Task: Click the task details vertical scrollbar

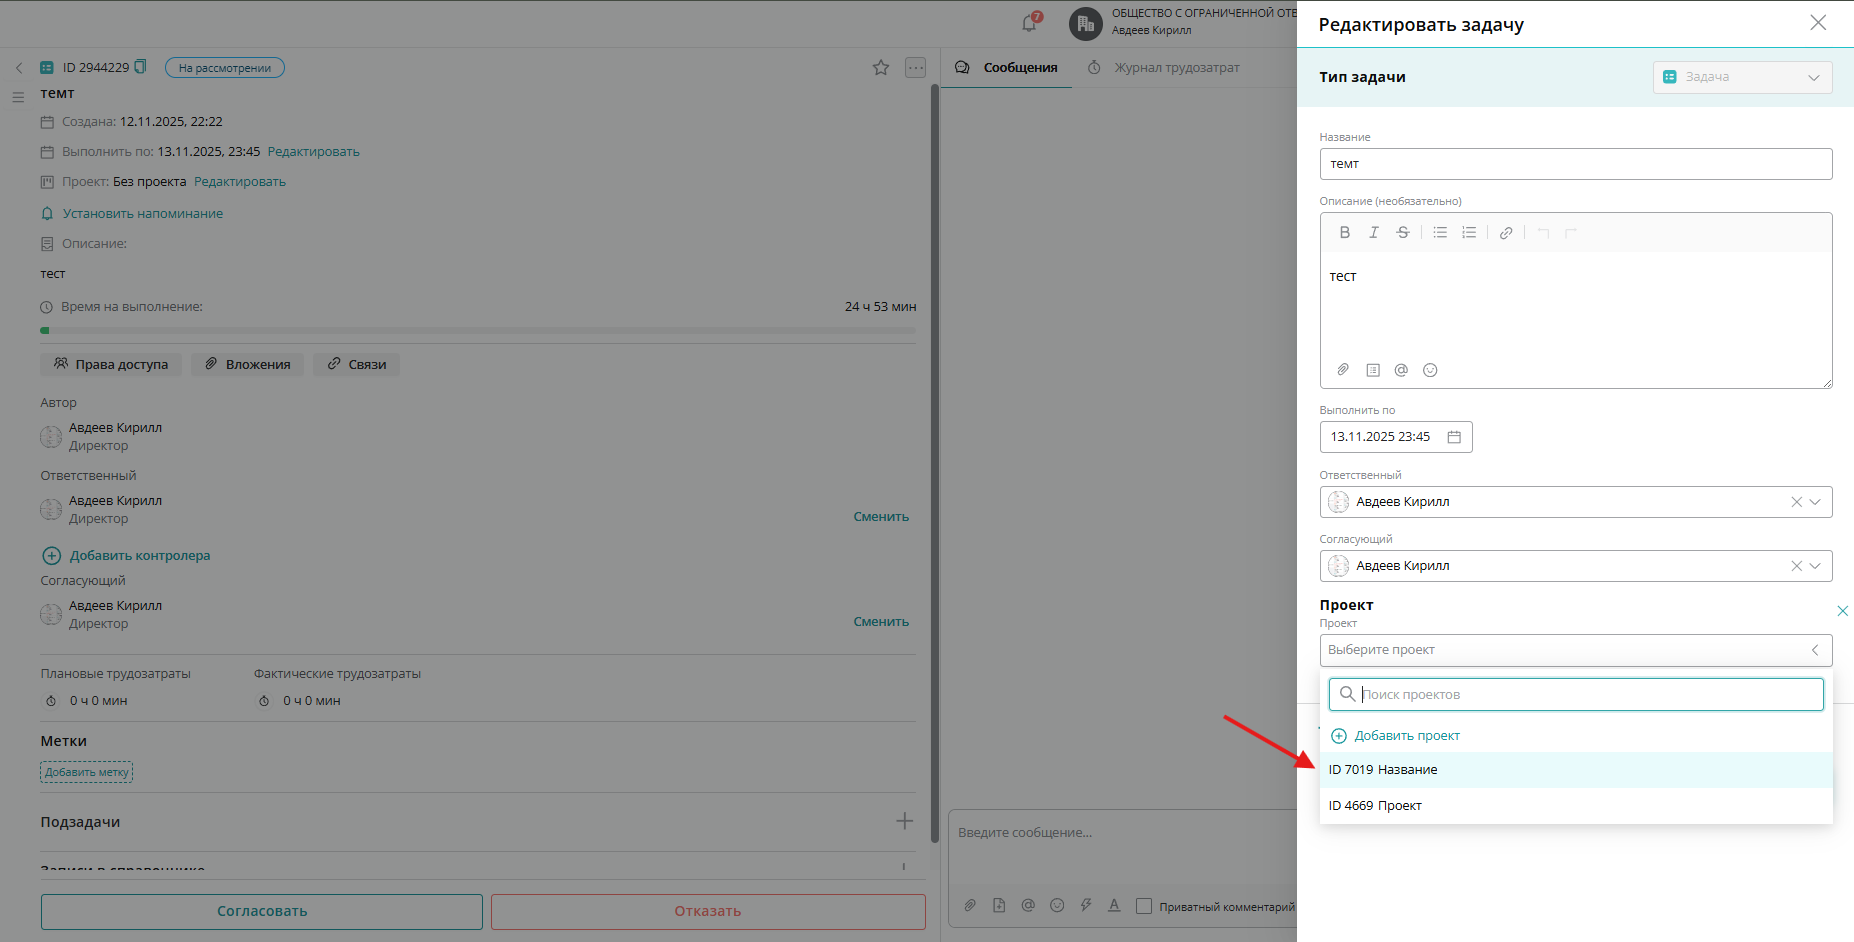Action: (x=935, y=464)
